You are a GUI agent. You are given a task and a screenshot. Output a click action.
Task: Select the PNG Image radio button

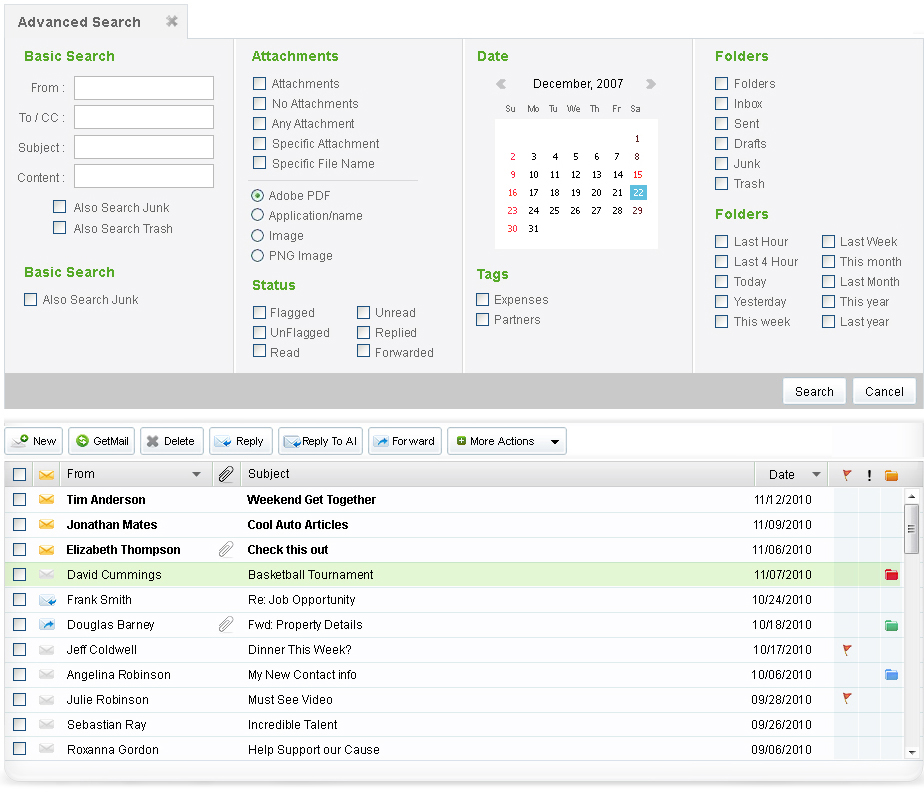tap(258, 255)
